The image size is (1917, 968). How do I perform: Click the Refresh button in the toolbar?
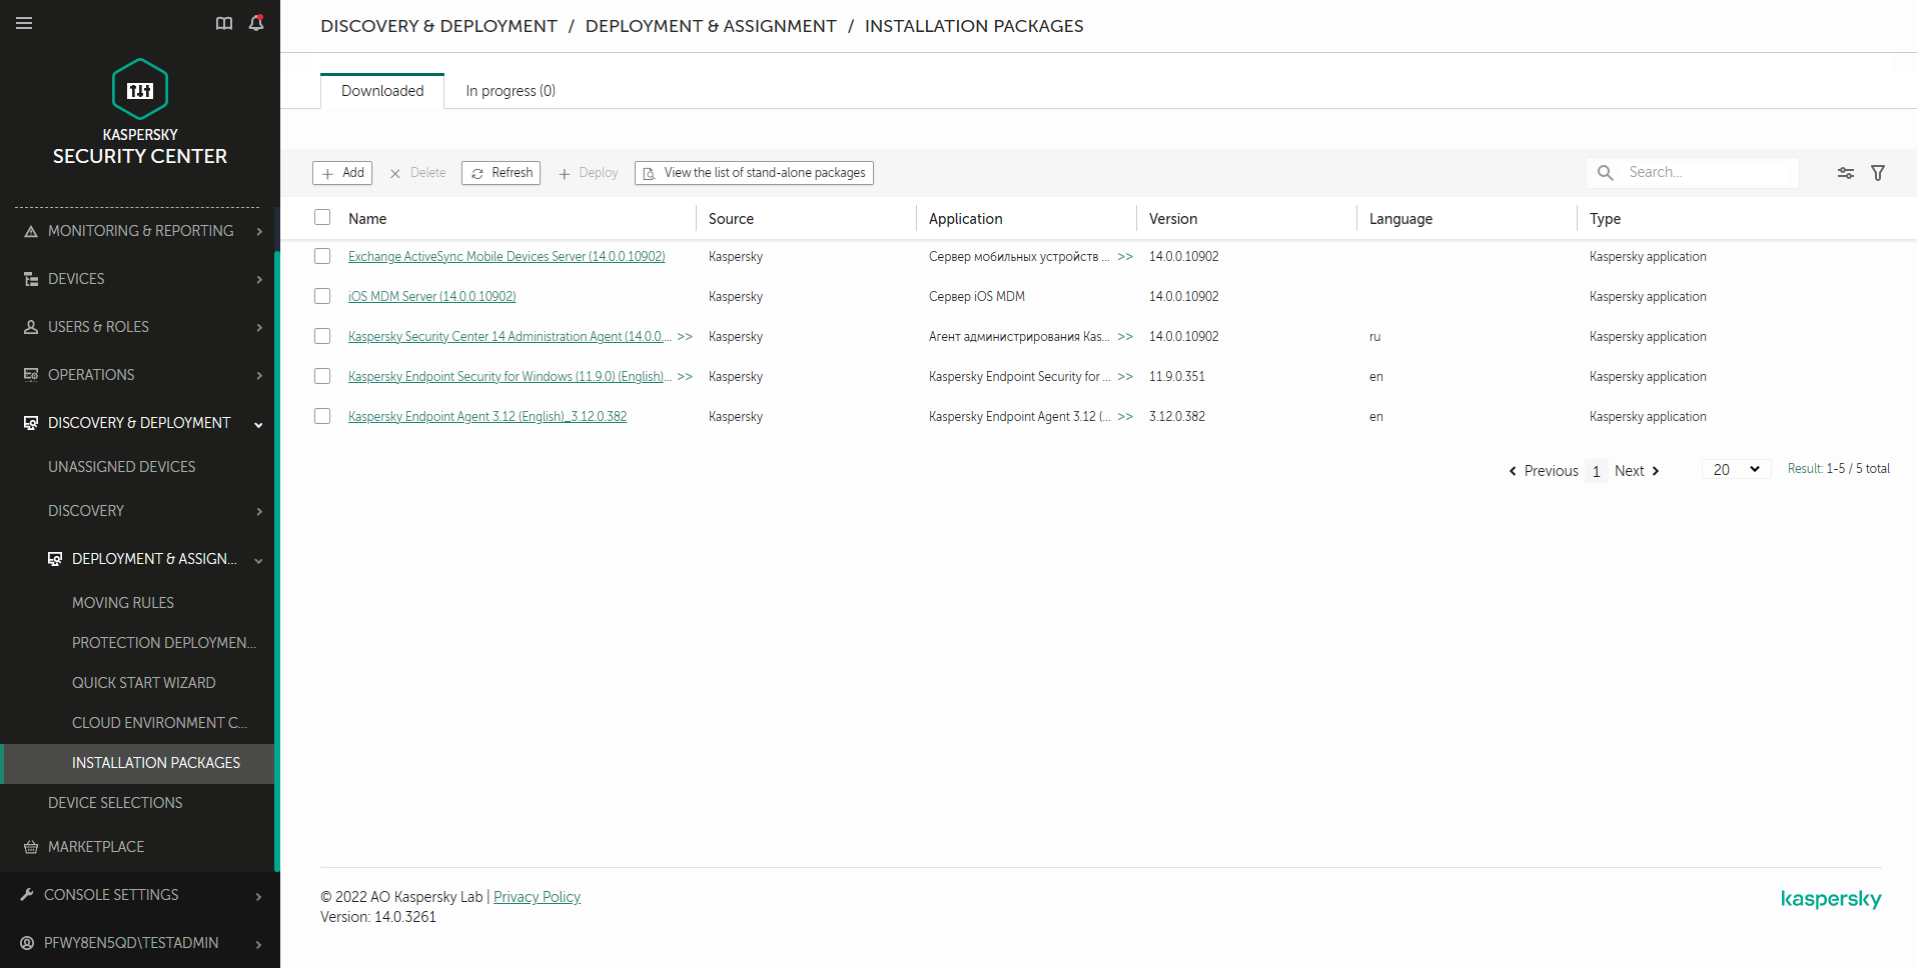click(500, 172)
